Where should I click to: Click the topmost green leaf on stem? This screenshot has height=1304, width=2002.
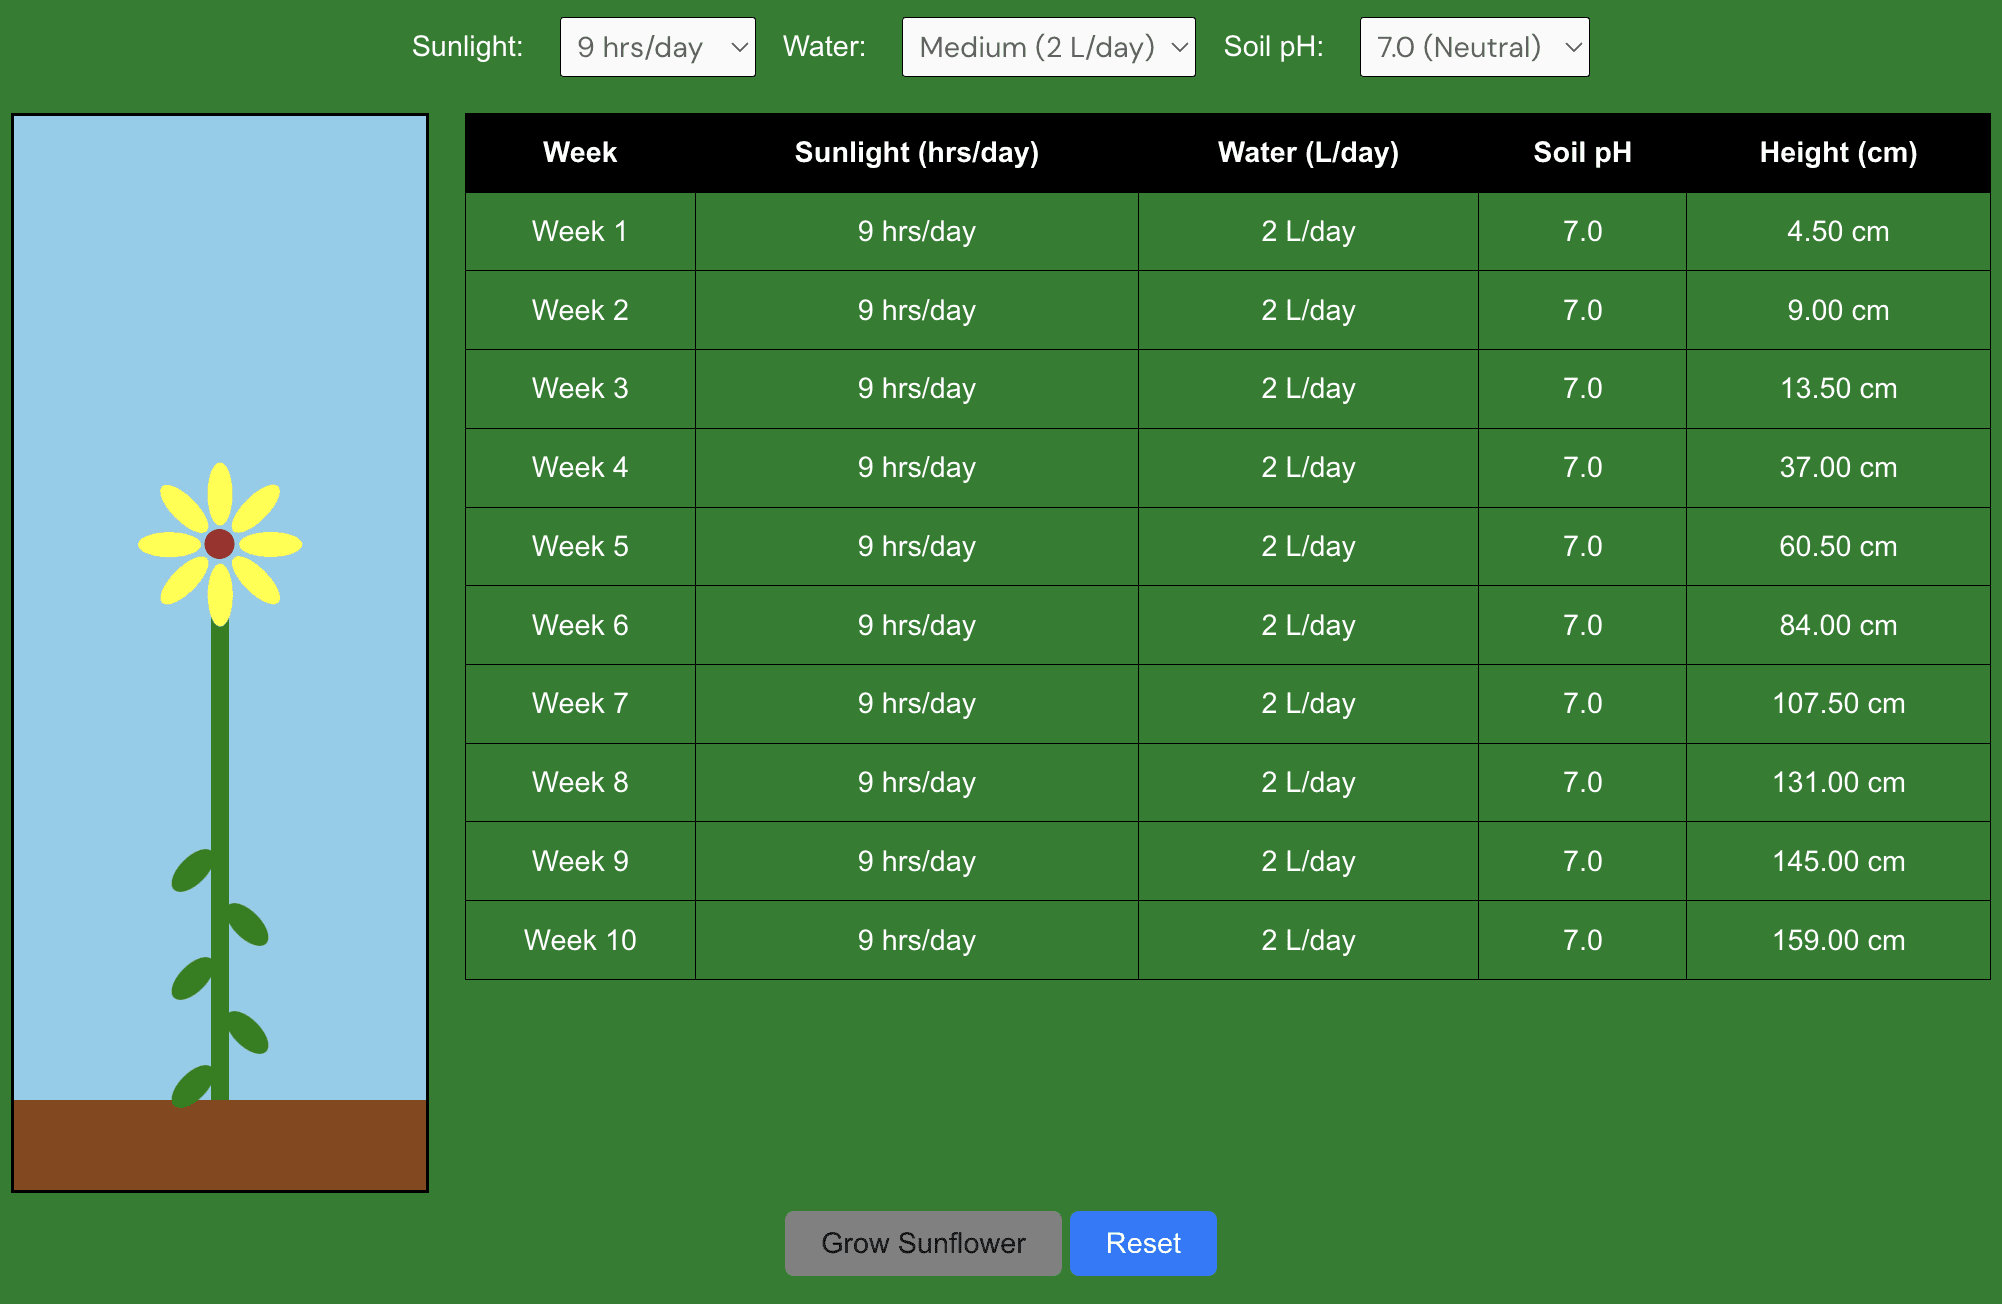tap(192, 870)
